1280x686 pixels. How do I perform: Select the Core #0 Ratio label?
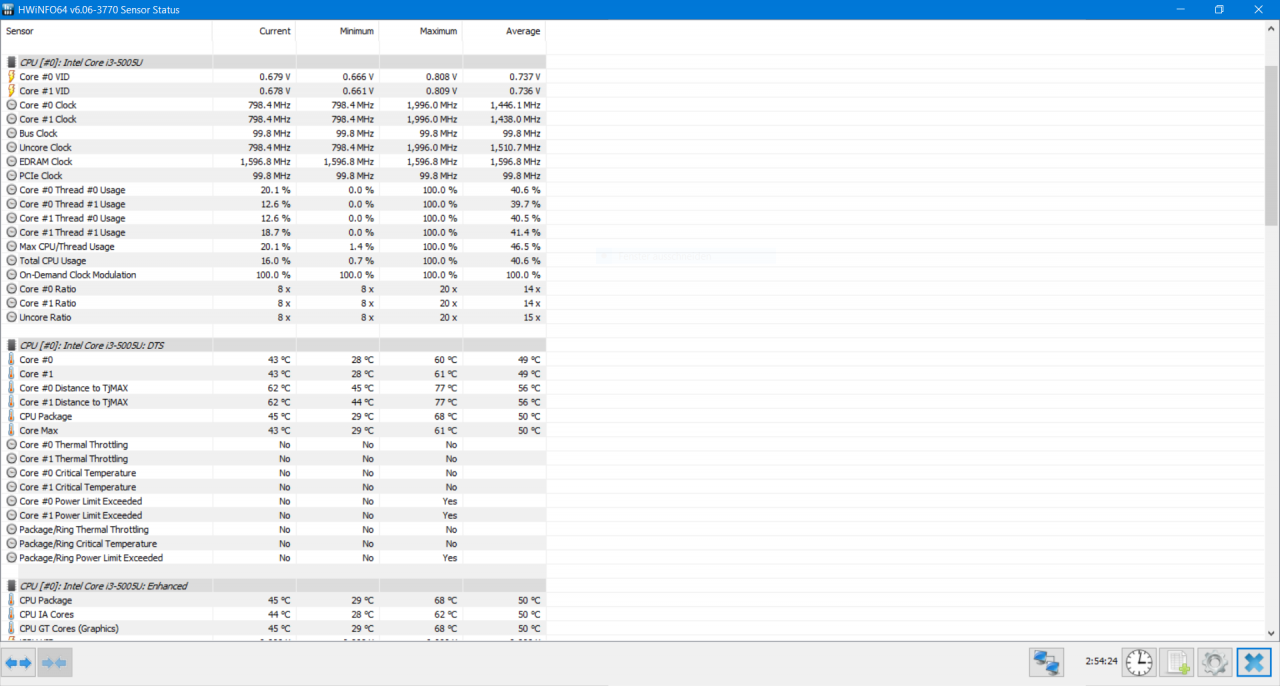click(48, 289)
